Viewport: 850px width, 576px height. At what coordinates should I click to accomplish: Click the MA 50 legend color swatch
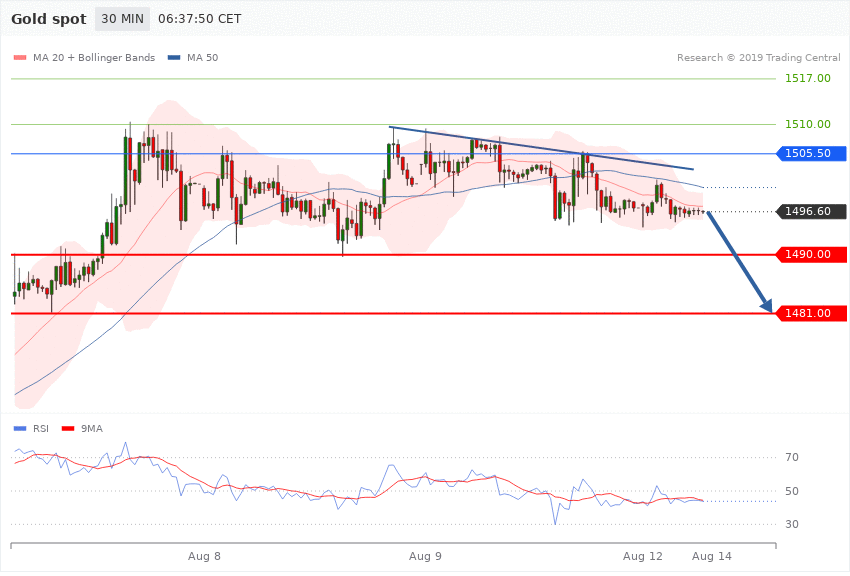coord(174,58)
